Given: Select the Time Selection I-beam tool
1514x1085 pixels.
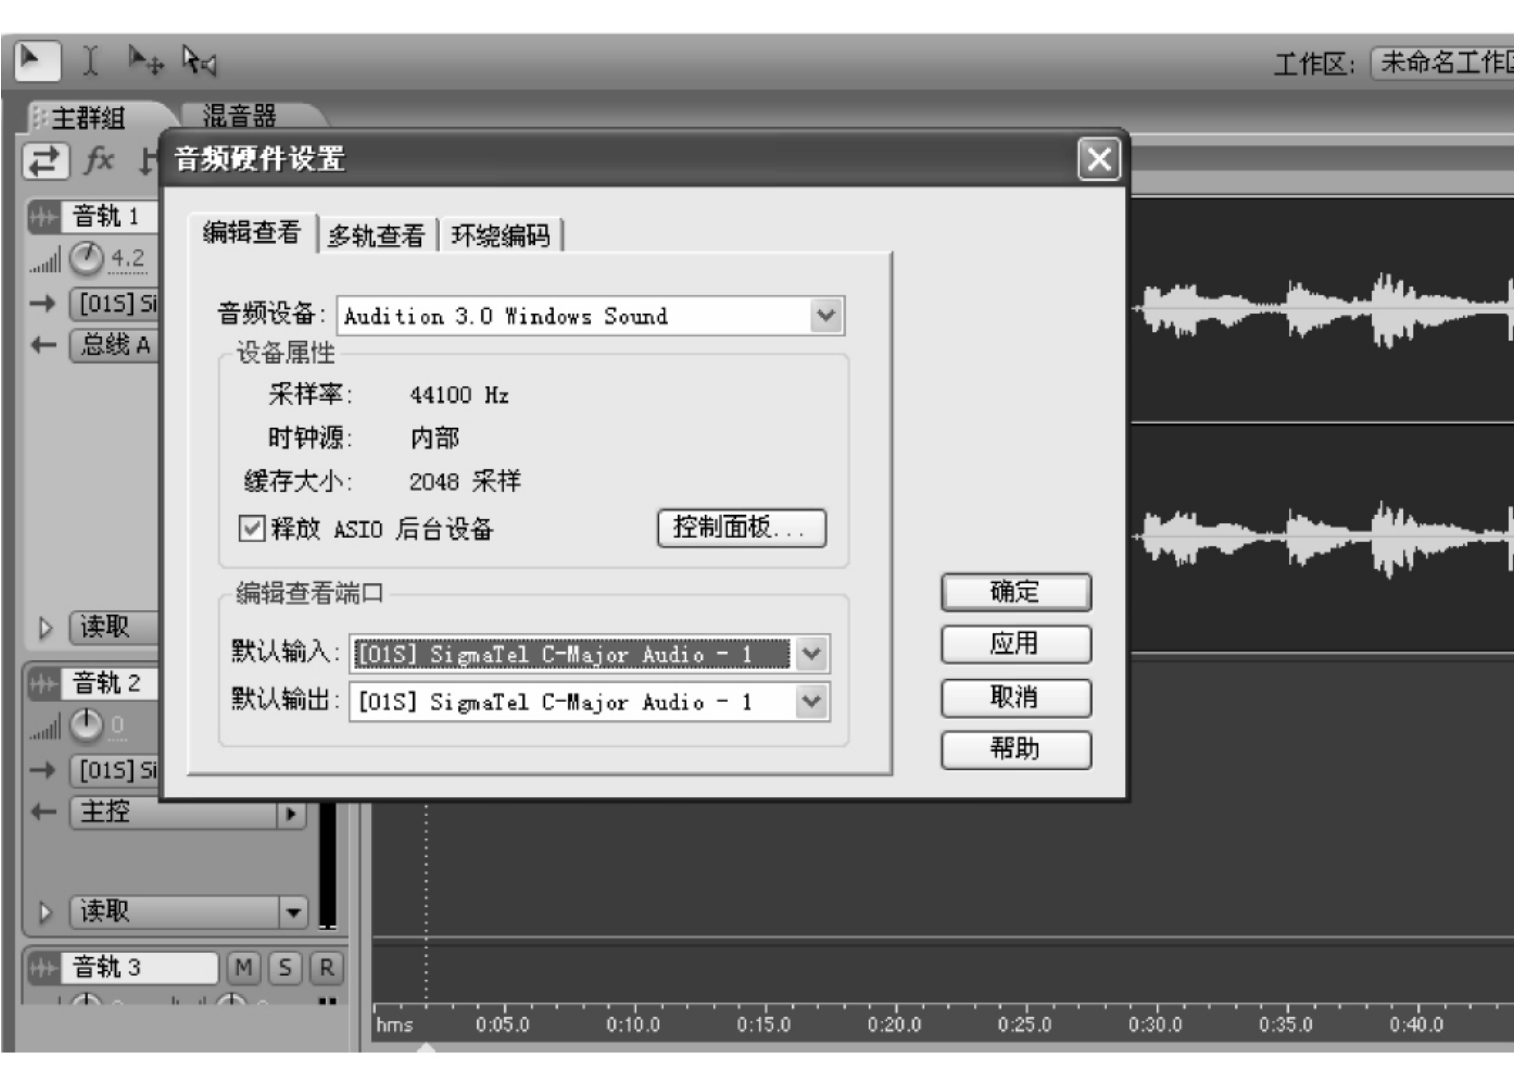Looking at the screenshot, I should [x=91, y=61].
